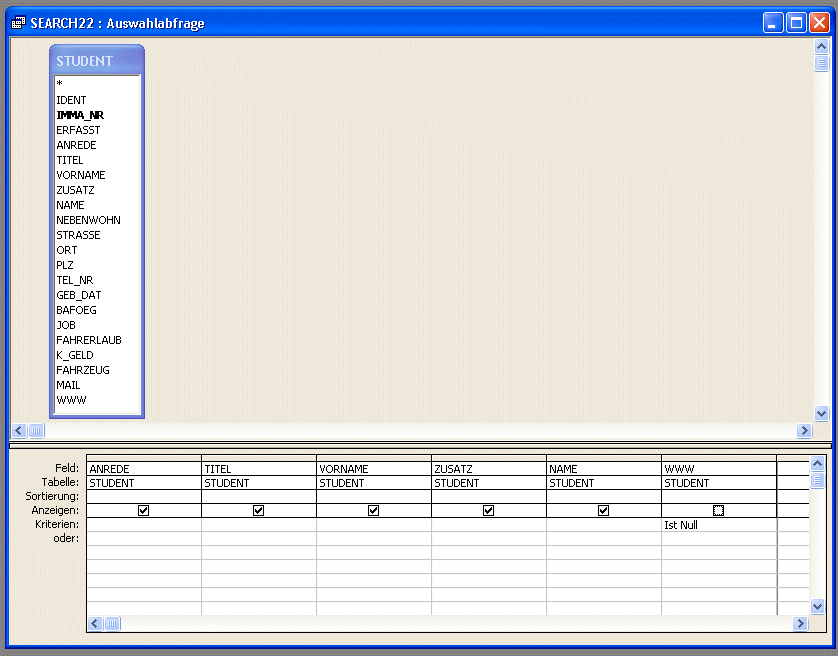Select NAME field in STUDENT field list
The image size is (838, 656).
97,205
